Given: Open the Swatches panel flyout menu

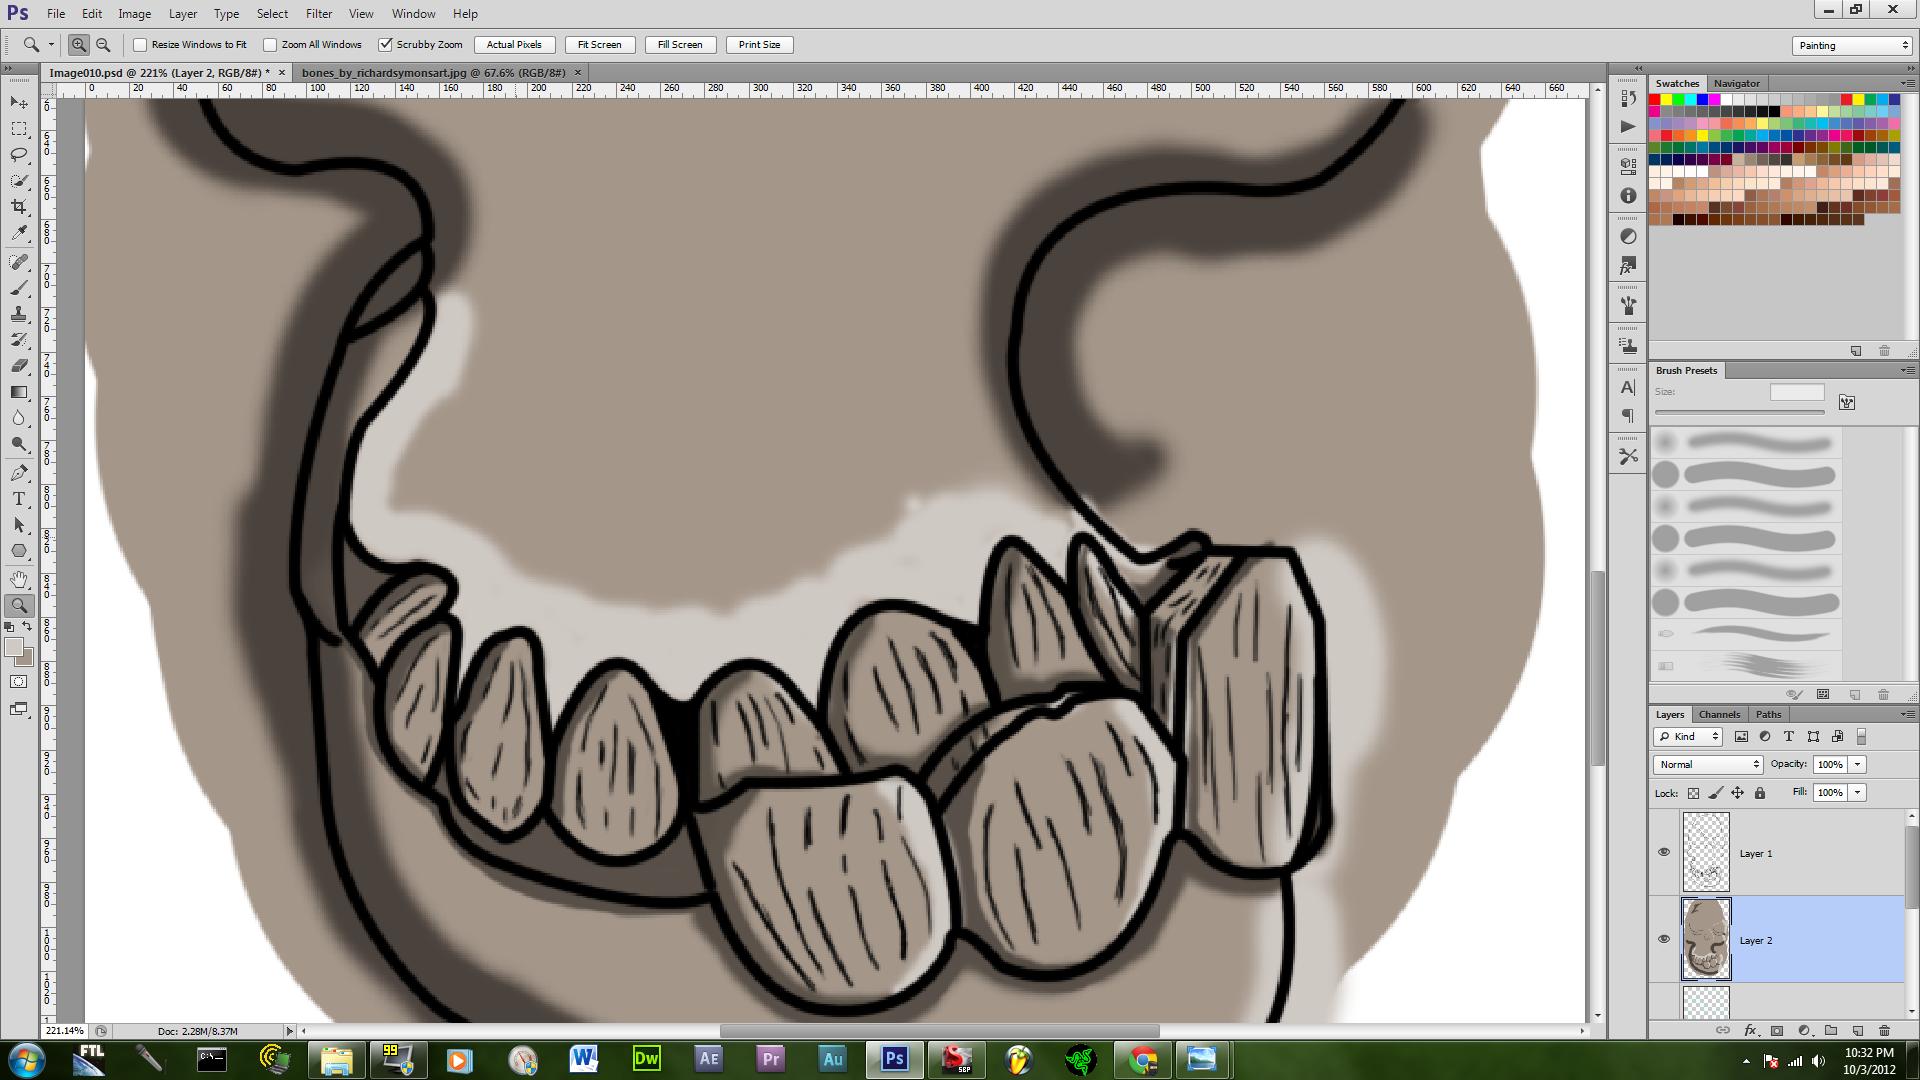Looking at the screenshot, I should pos(1907,83).
